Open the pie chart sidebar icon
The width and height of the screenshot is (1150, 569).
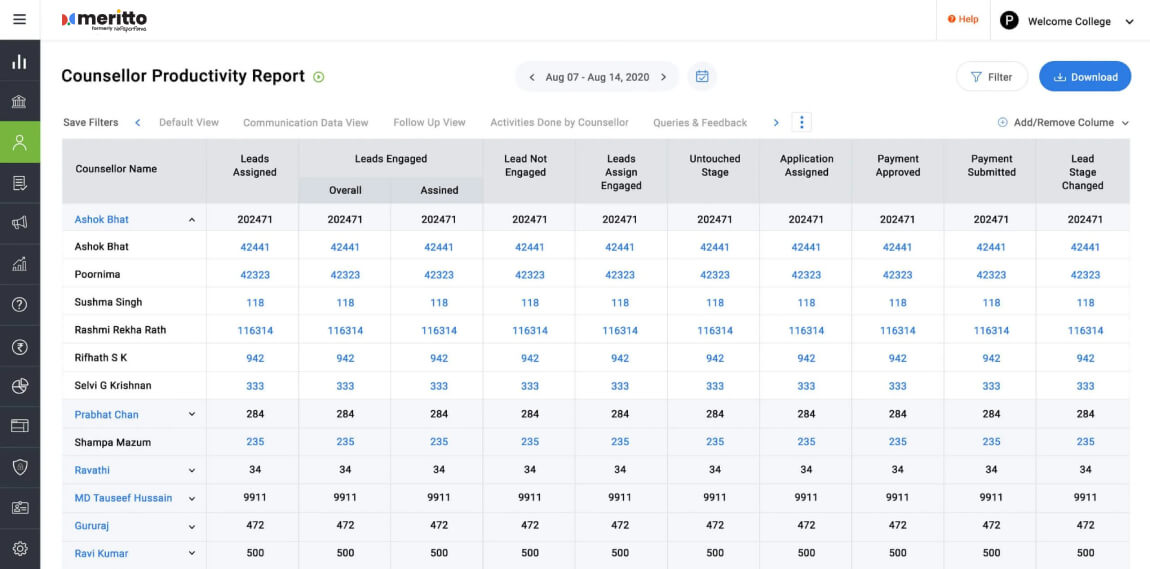point(20,386)
